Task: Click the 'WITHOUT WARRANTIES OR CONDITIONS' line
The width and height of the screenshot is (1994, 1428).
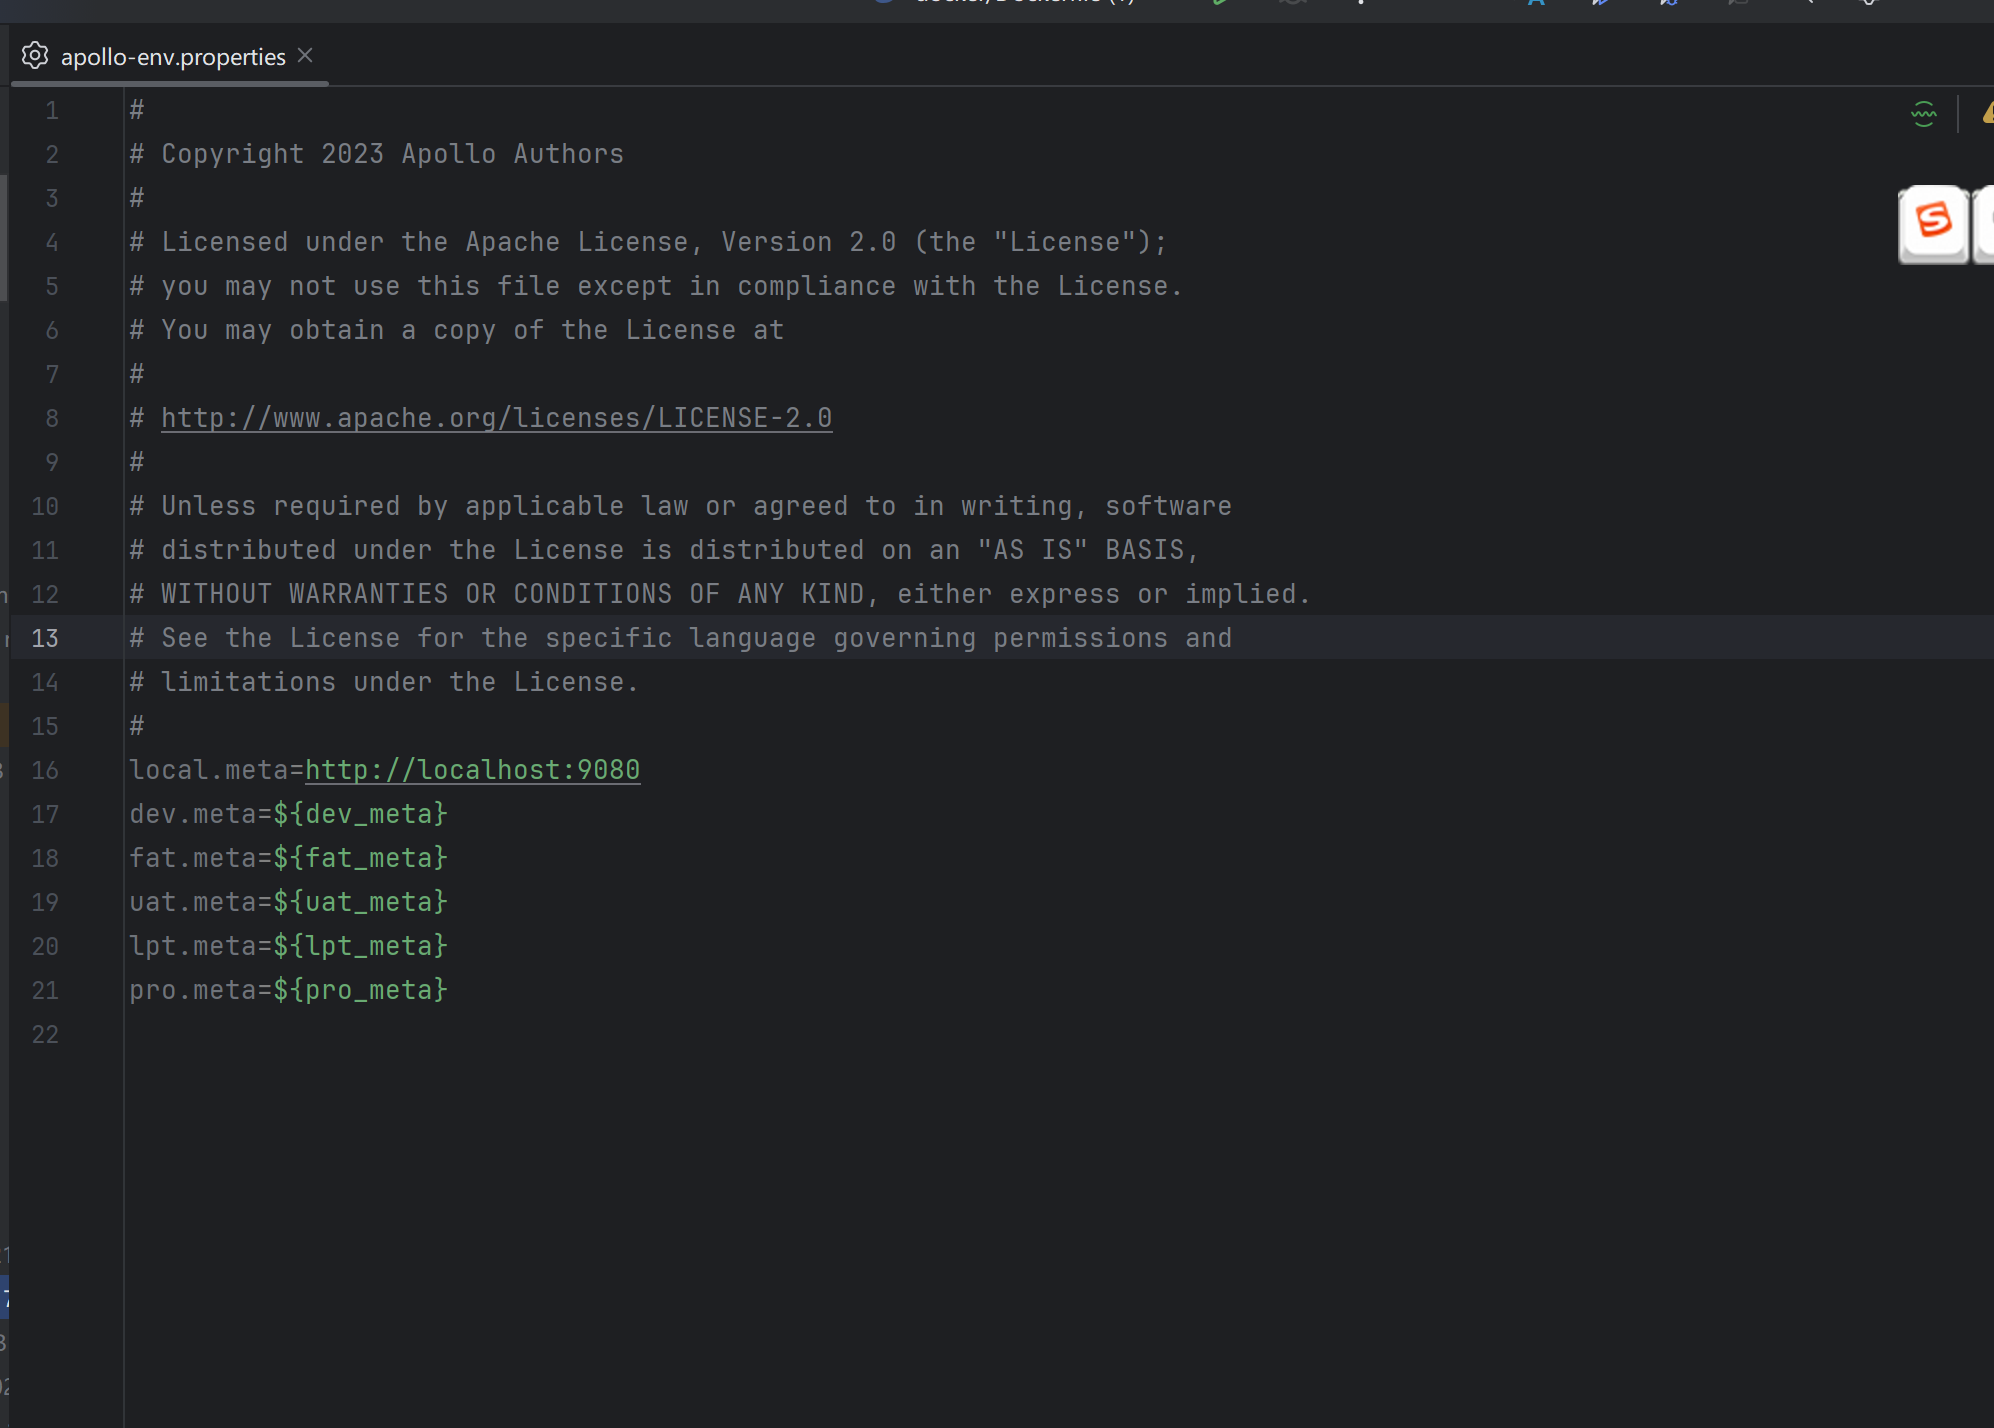Action: tap(720, 594)
